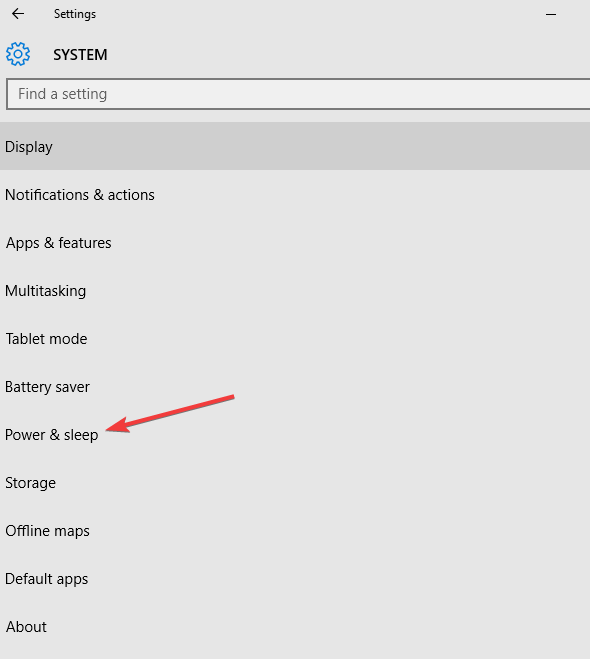The height and width of the screenshot is (659, 590).
Task: Open Apps & features settings
Action: click(295, 243)
